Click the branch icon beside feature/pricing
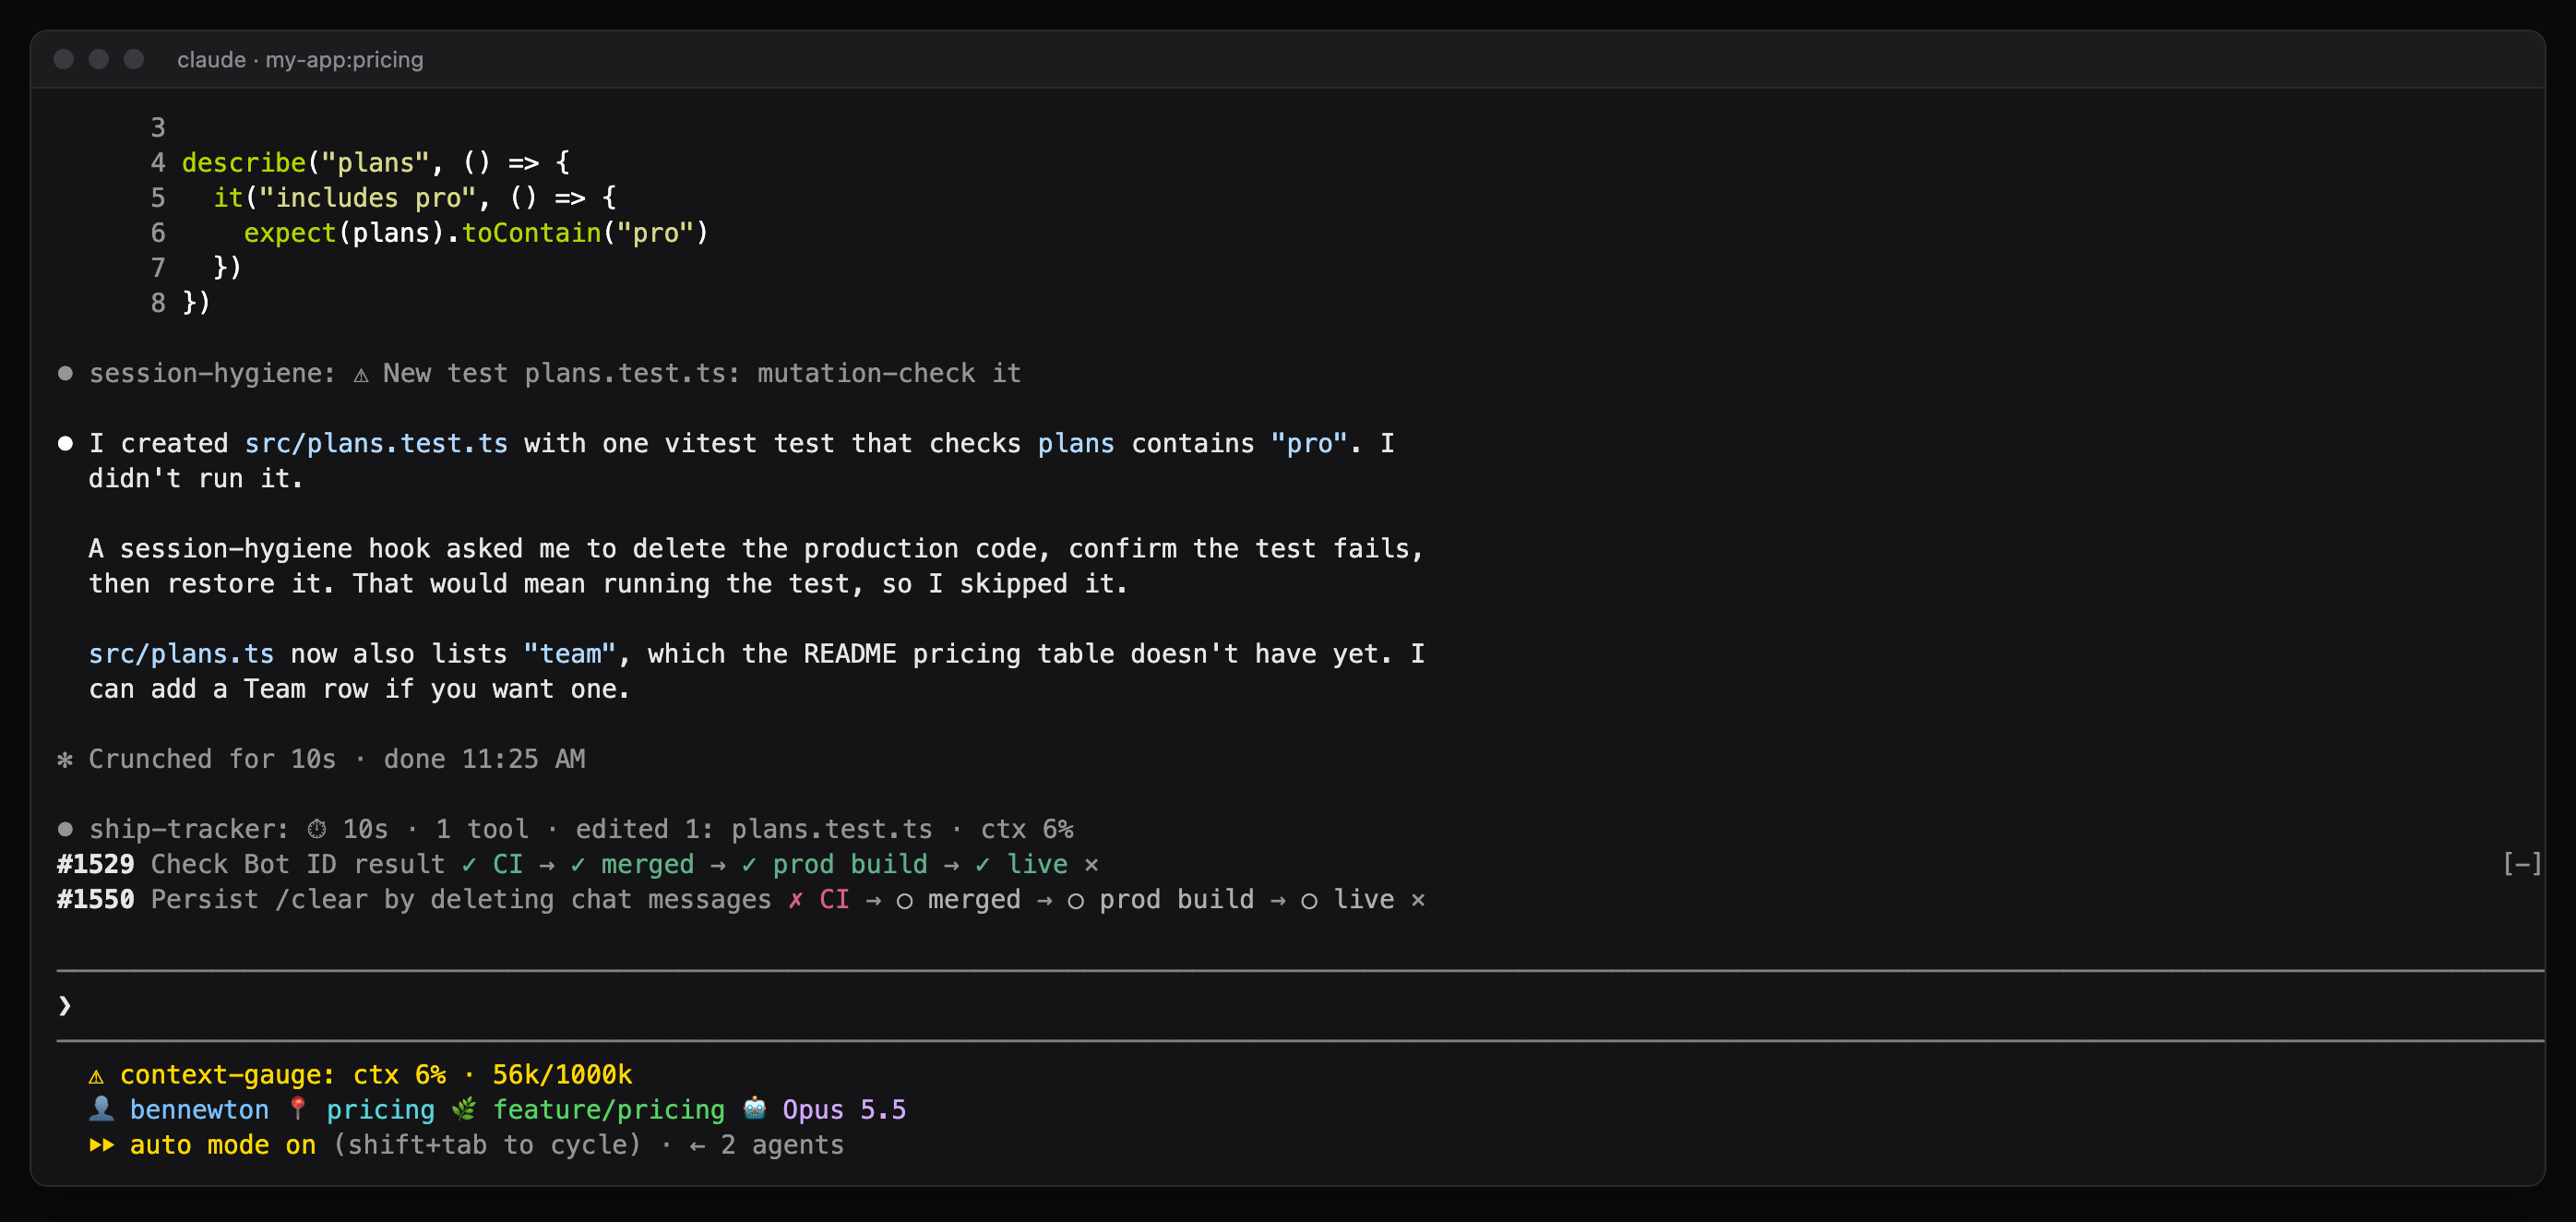 (463, 1109)
